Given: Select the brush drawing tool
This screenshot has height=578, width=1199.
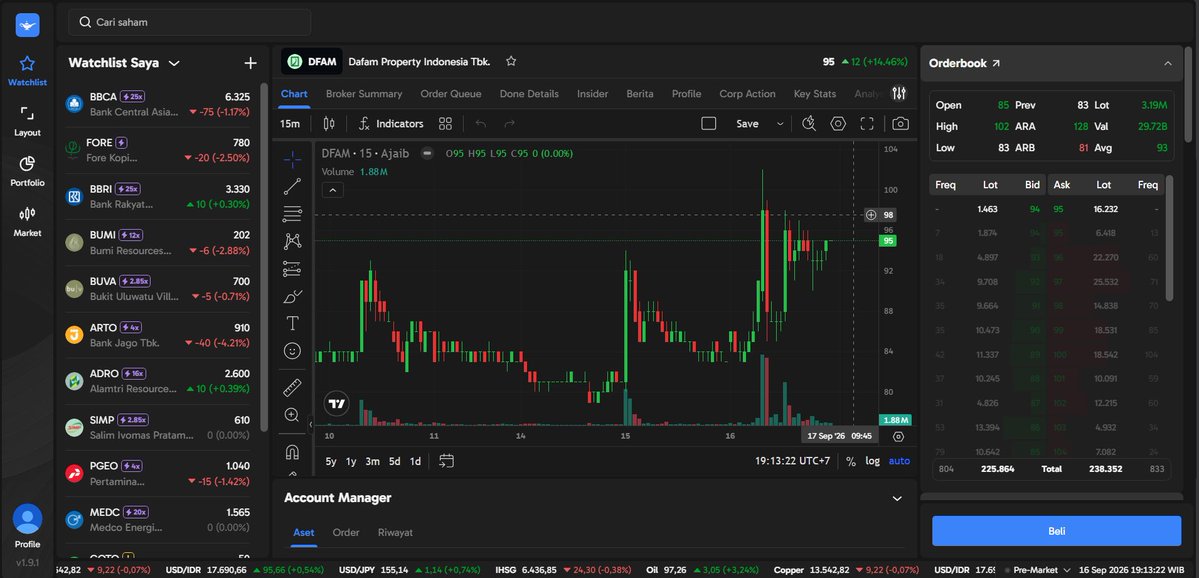Looking at the screenshot, I should point(292,296).
